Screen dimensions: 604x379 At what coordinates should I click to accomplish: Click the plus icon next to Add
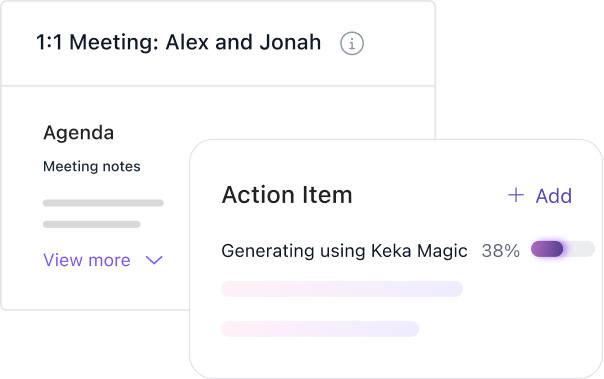click(516, 195)
